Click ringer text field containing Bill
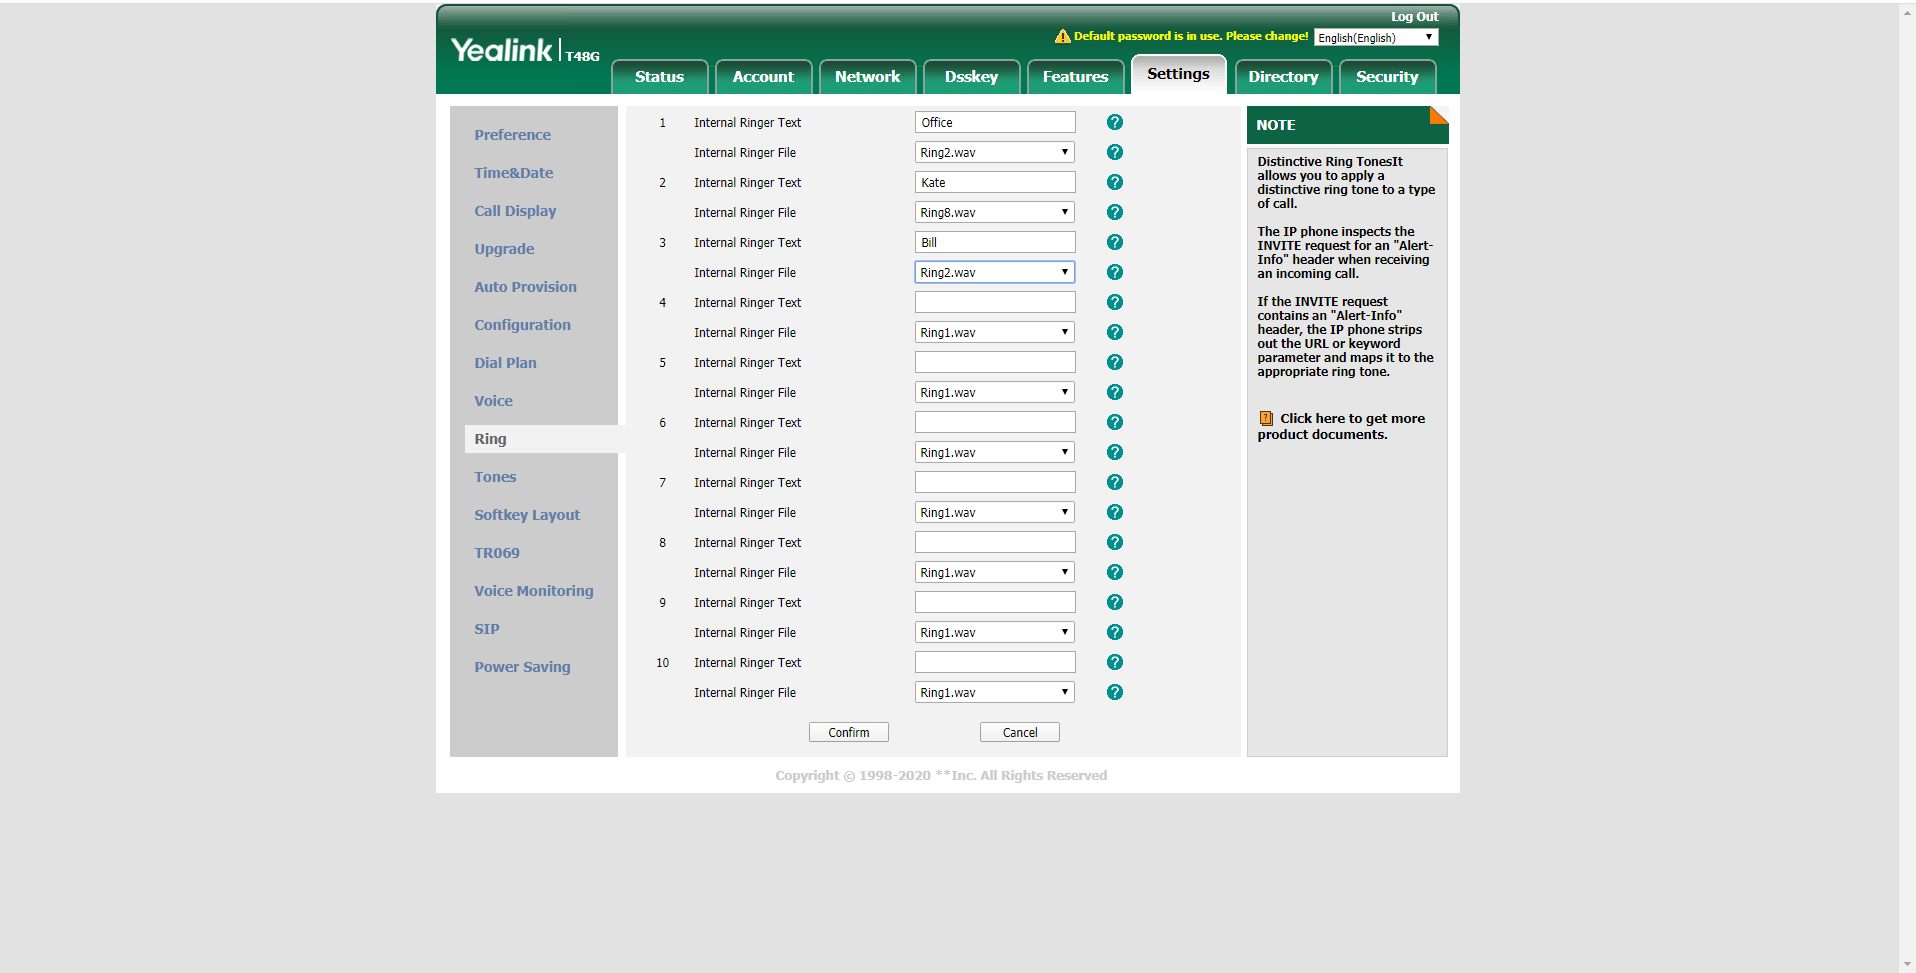Image resolution: width=1916 pixels, height=973 pixels. [x=995, y=242]
